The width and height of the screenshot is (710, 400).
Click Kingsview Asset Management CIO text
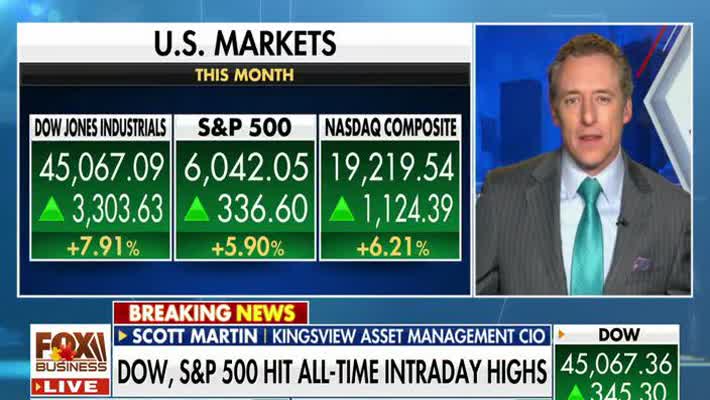(x=408, y=336)
